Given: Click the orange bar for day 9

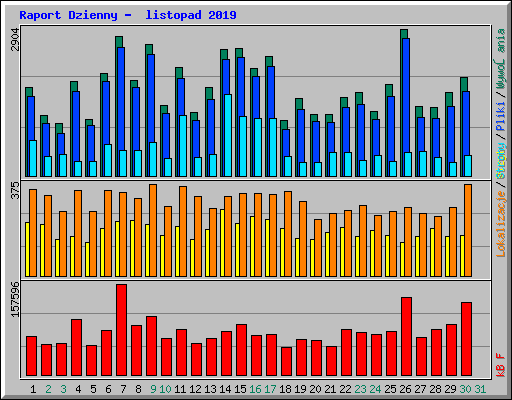Looking at the screenshot, I should coord(153,230).
